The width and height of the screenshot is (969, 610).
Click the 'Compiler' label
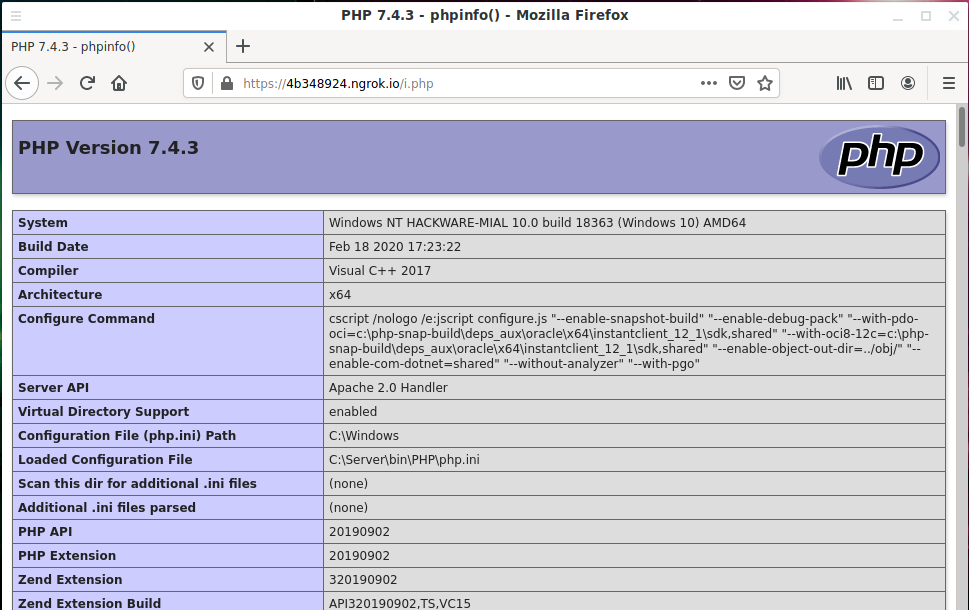[48, 271]
